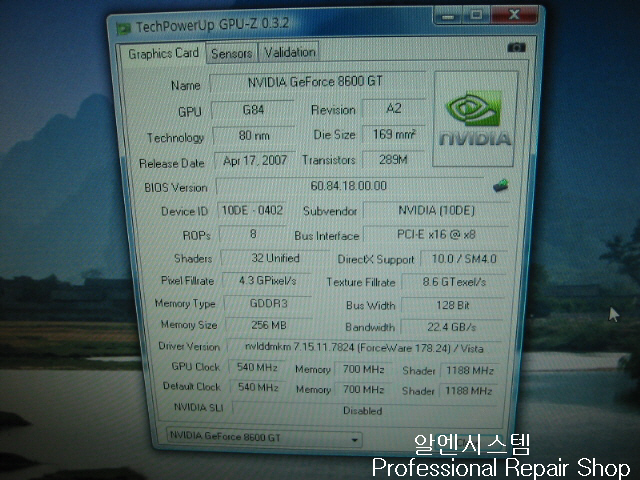
Task: Click the green BIOS save chip icon
Action: point(501,185)
